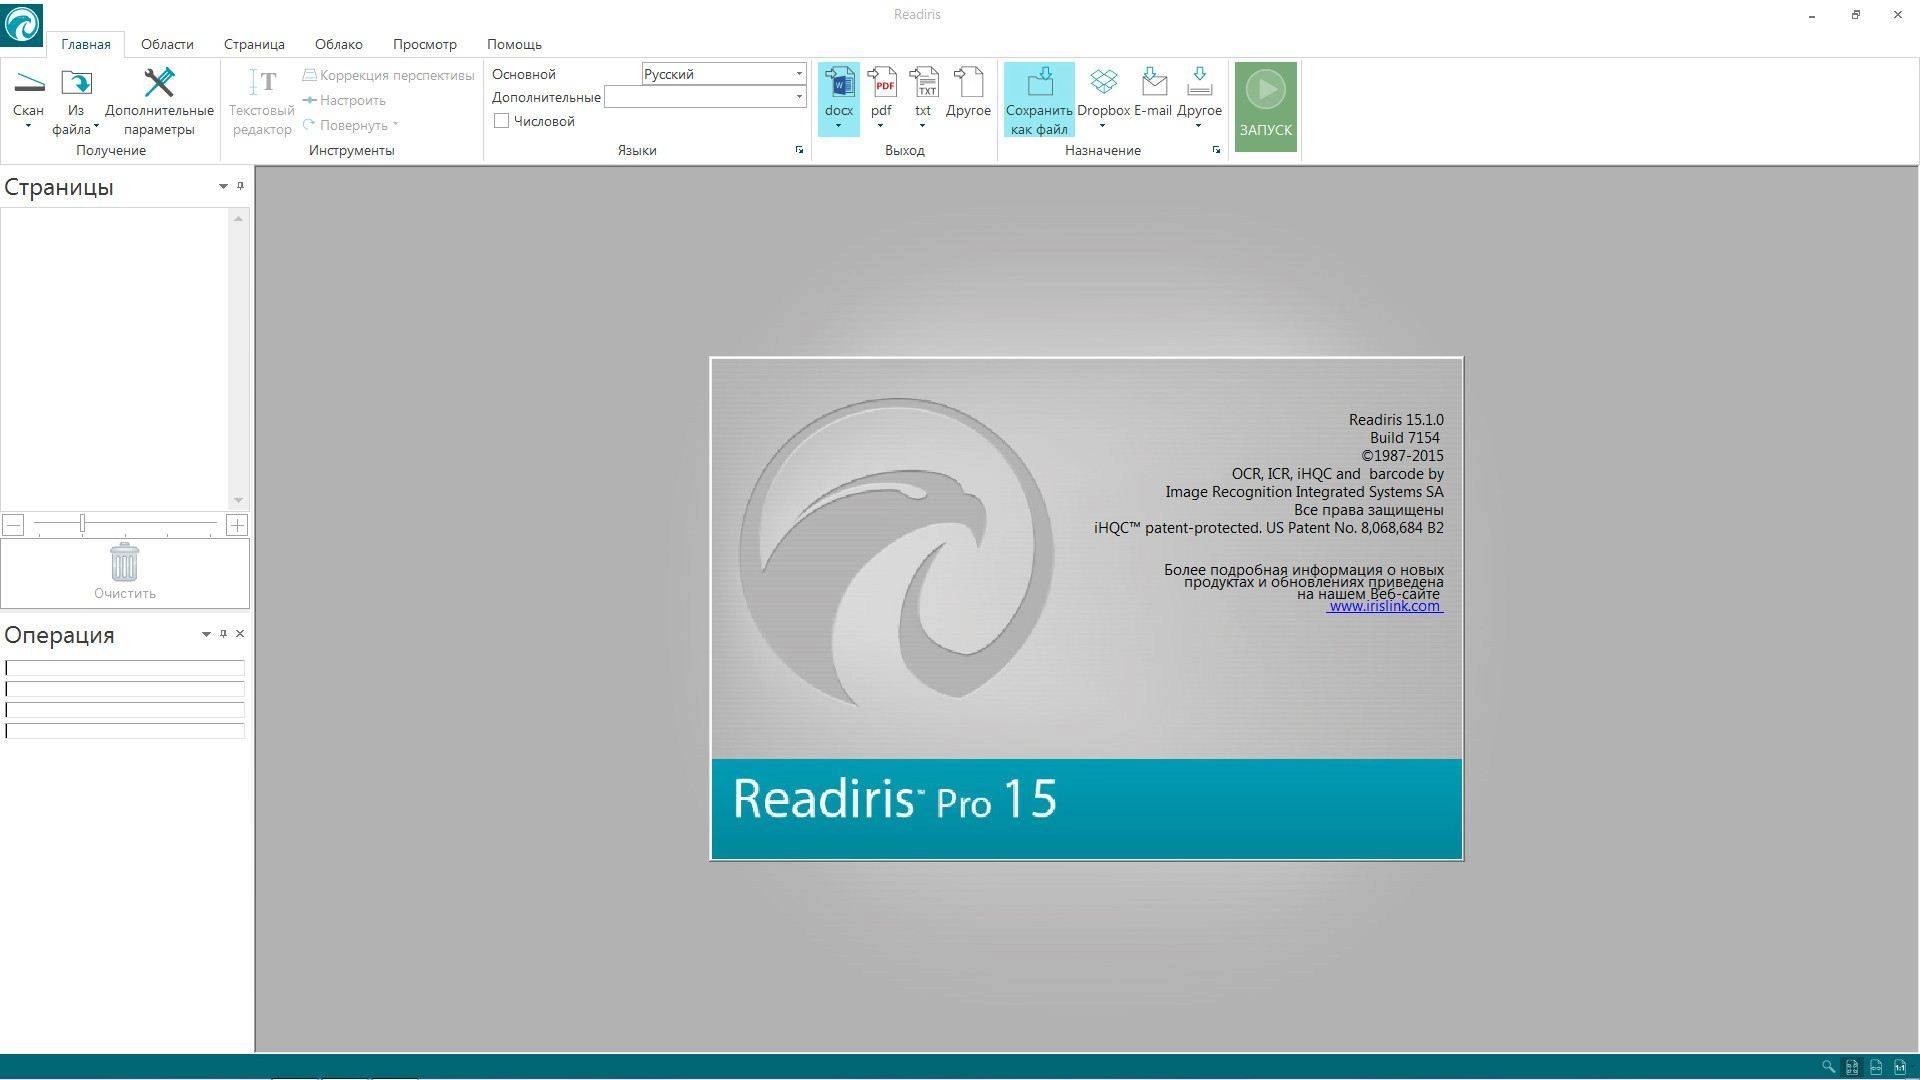Click the magnifier icon in status bar
Image resolution: width=1920 pixels, height=1080 pixels.
pyautogui.click(x=1828, y=1067)
